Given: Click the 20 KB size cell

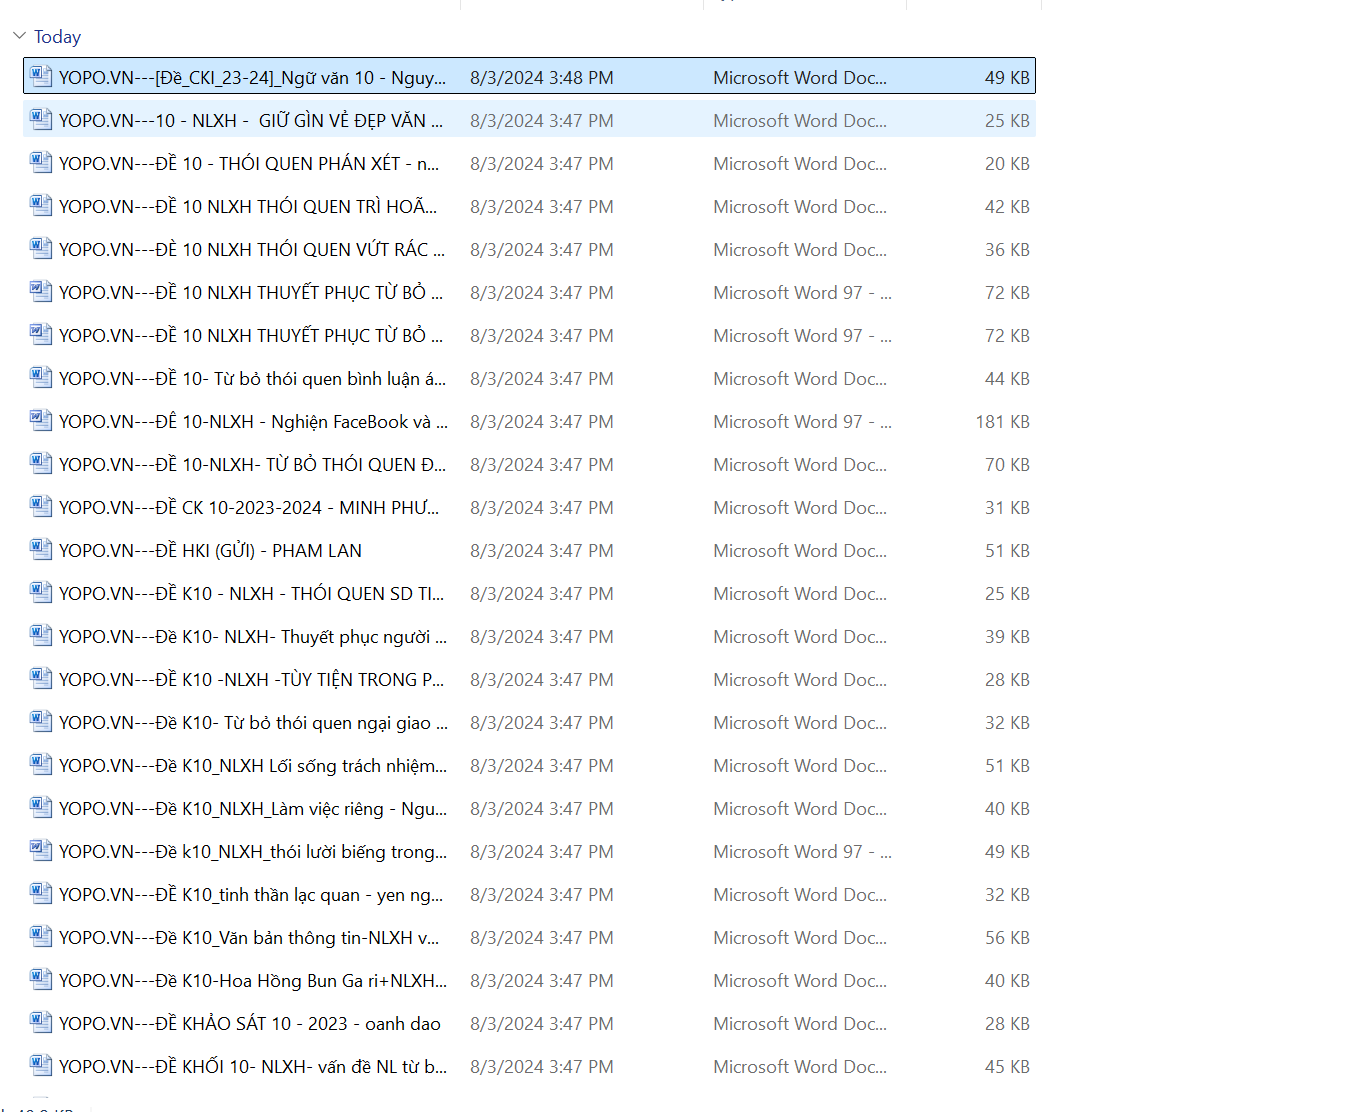Looking at the screenshot, I should point(1007,164).
